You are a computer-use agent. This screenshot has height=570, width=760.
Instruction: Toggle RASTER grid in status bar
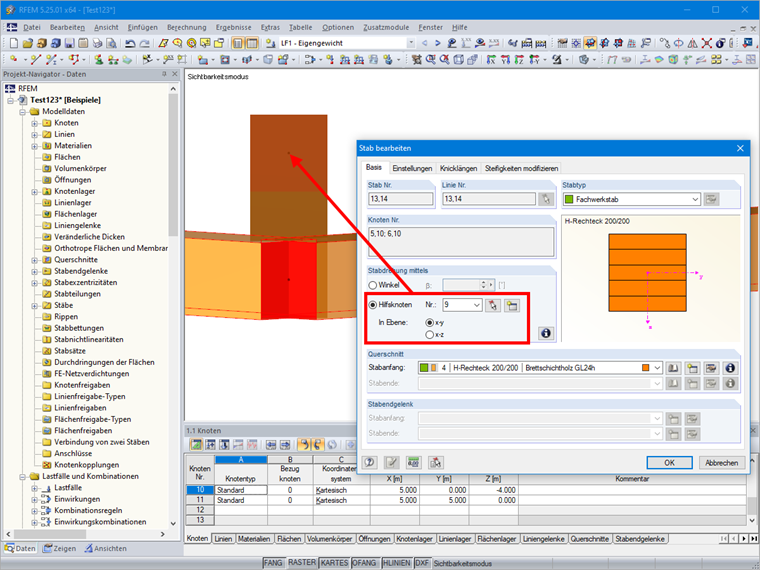(302, 563)
